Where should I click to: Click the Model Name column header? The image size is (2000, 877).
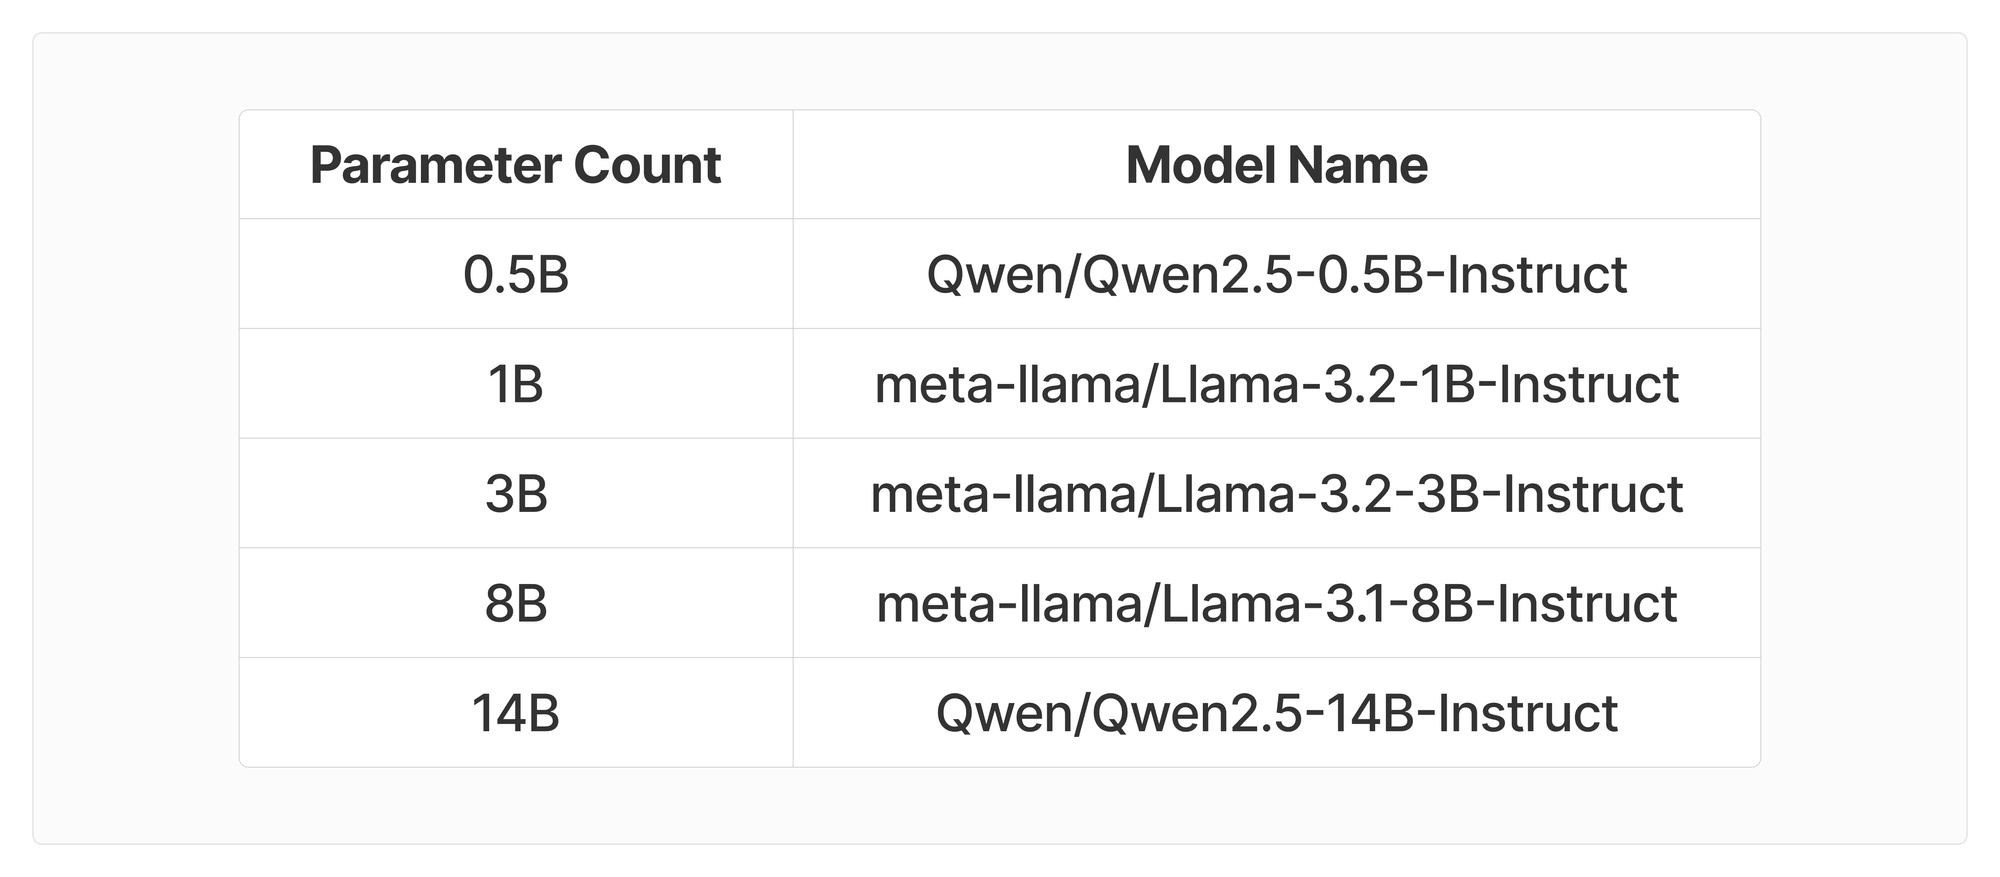coord(1277,165)
